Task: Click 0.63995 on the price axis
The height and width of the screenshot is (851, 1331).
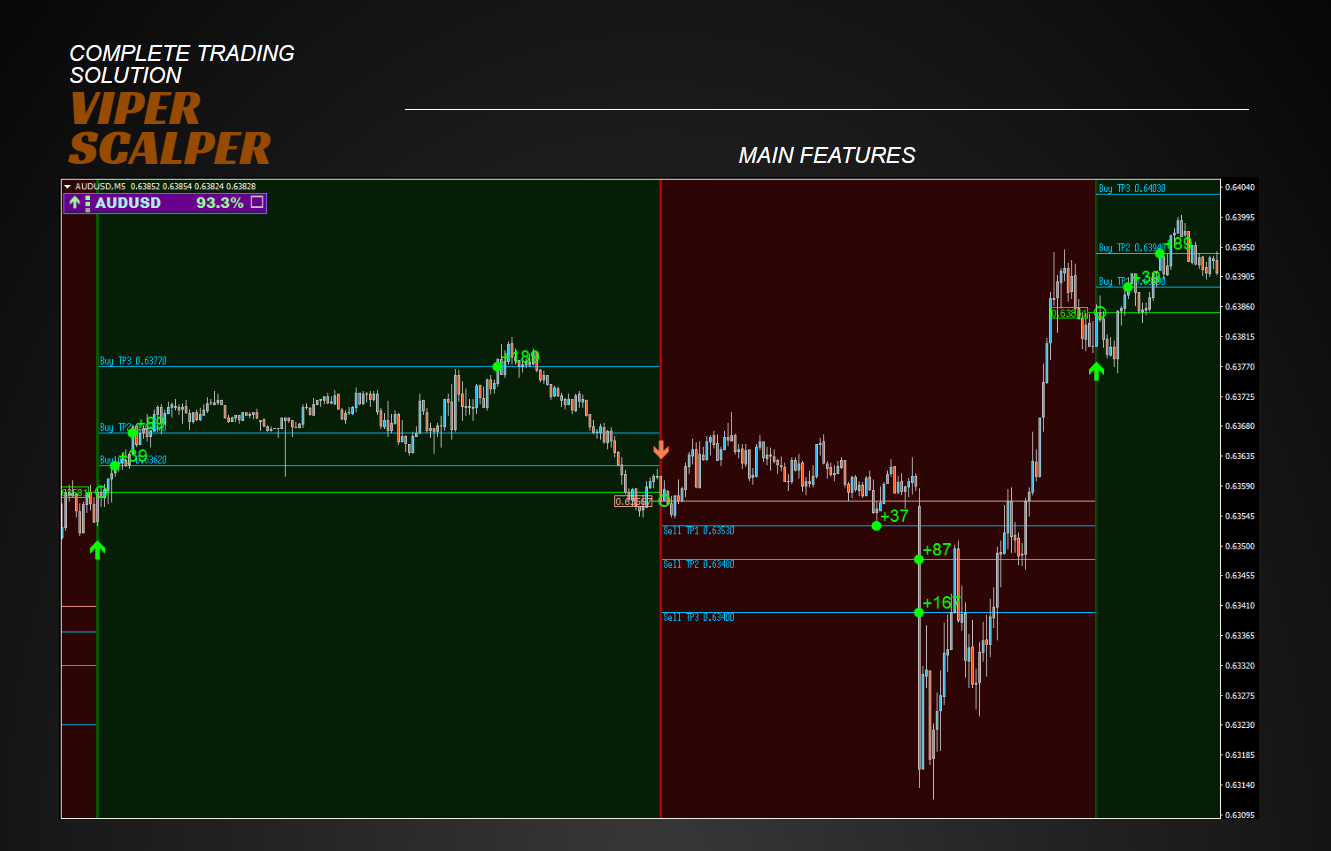Action: point(1240,217)
